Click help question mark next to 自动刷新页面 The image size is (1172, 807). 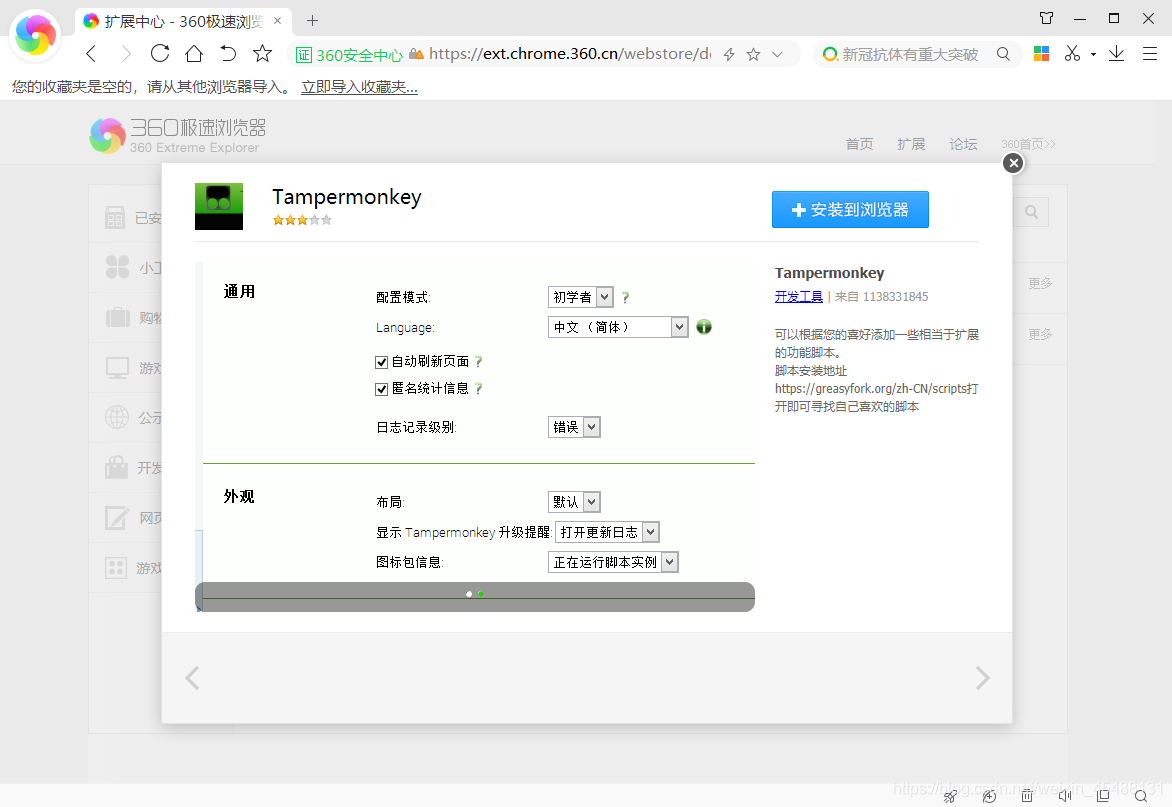[x=478, y=362]
